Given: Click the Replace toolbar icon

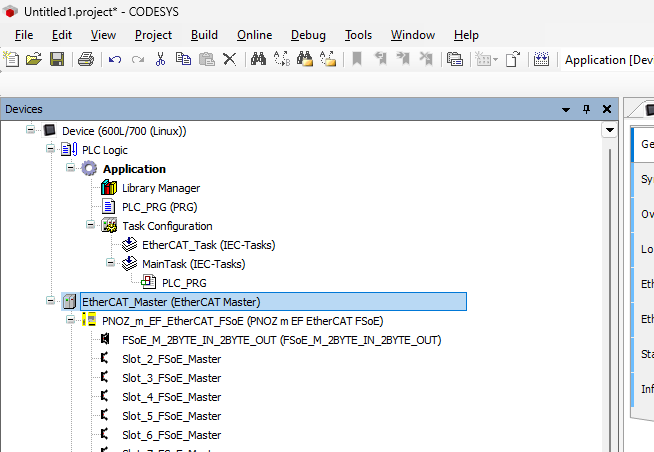Looking at the screenshot, I should 282,59.
